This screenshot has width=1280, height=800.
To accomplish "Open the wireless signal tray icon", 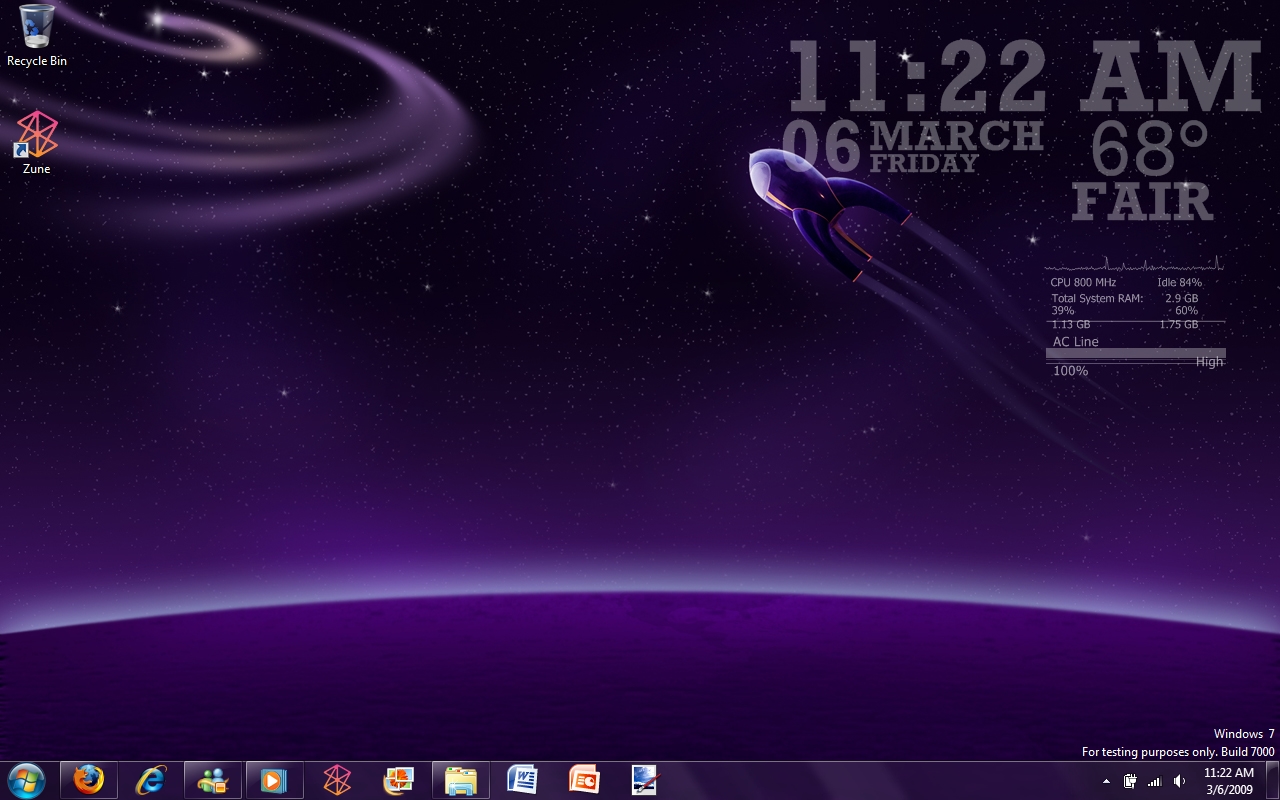I will (1154, 781).
